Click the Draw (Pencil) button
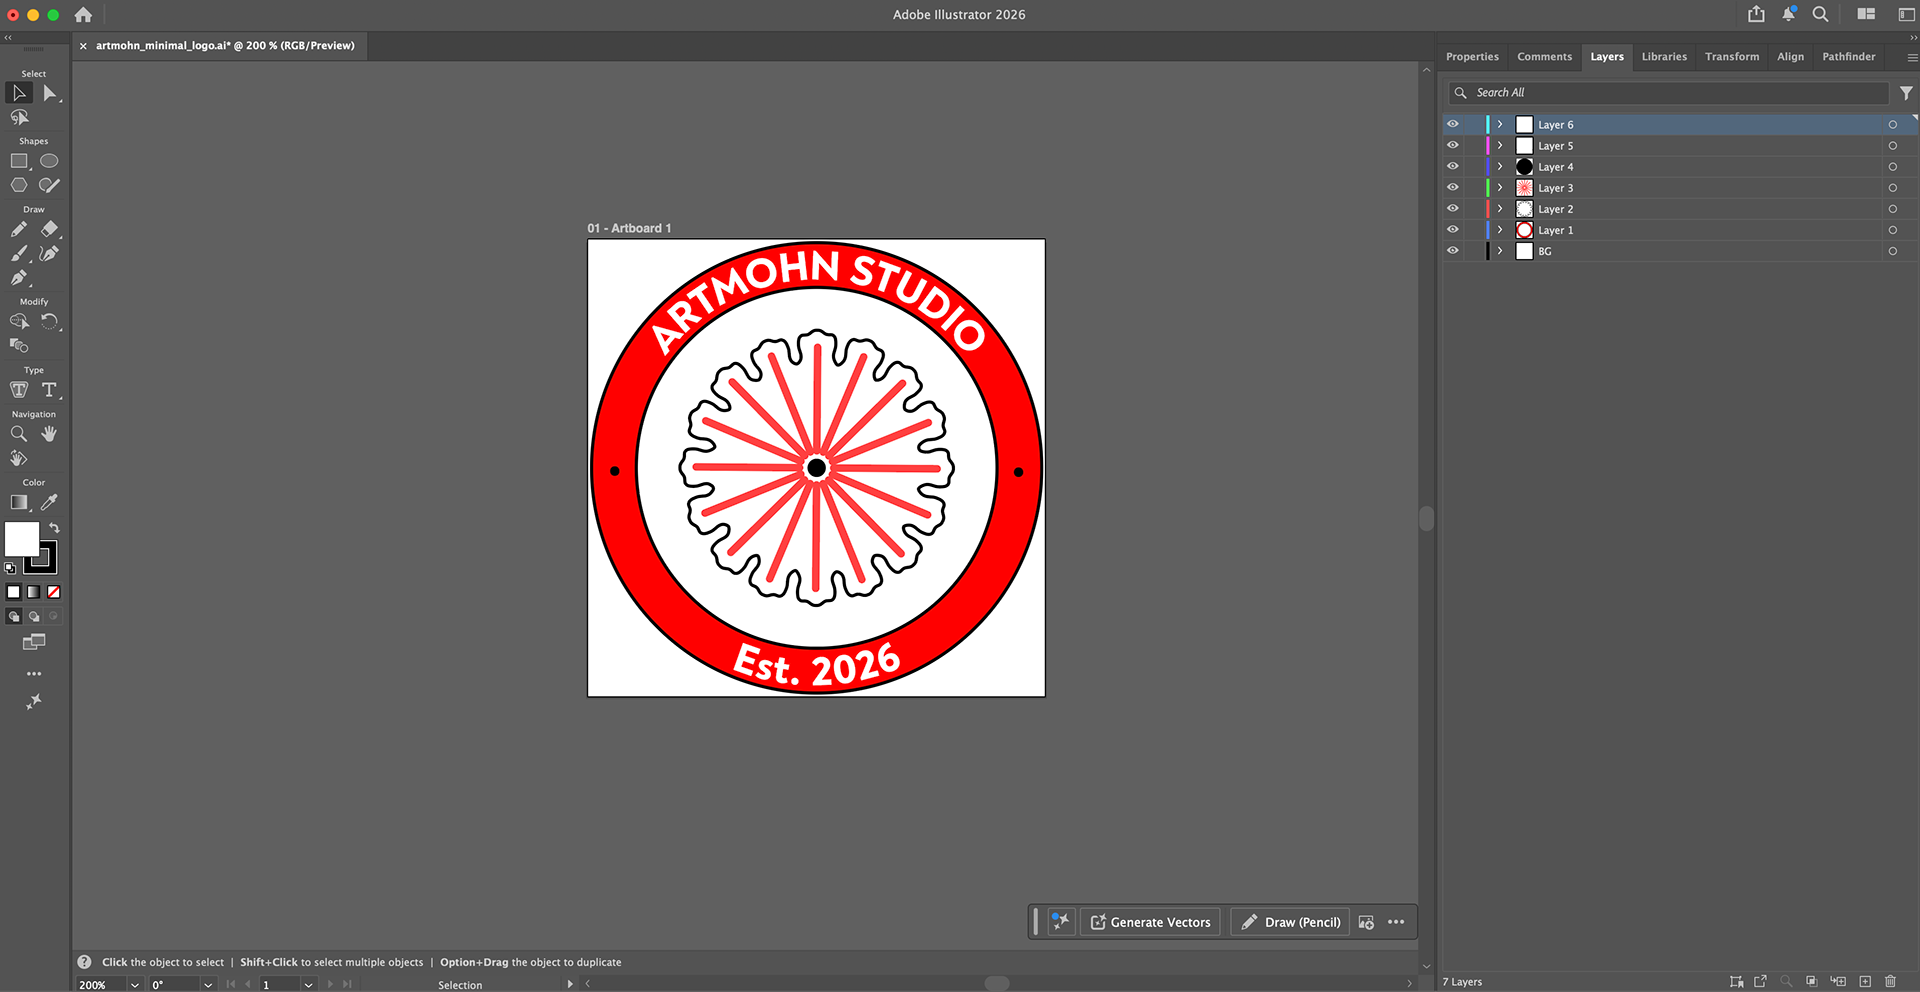Image resolution: width=1920 pixels, height=992 pixels. pyautogui.click(x=1290, y=922)
